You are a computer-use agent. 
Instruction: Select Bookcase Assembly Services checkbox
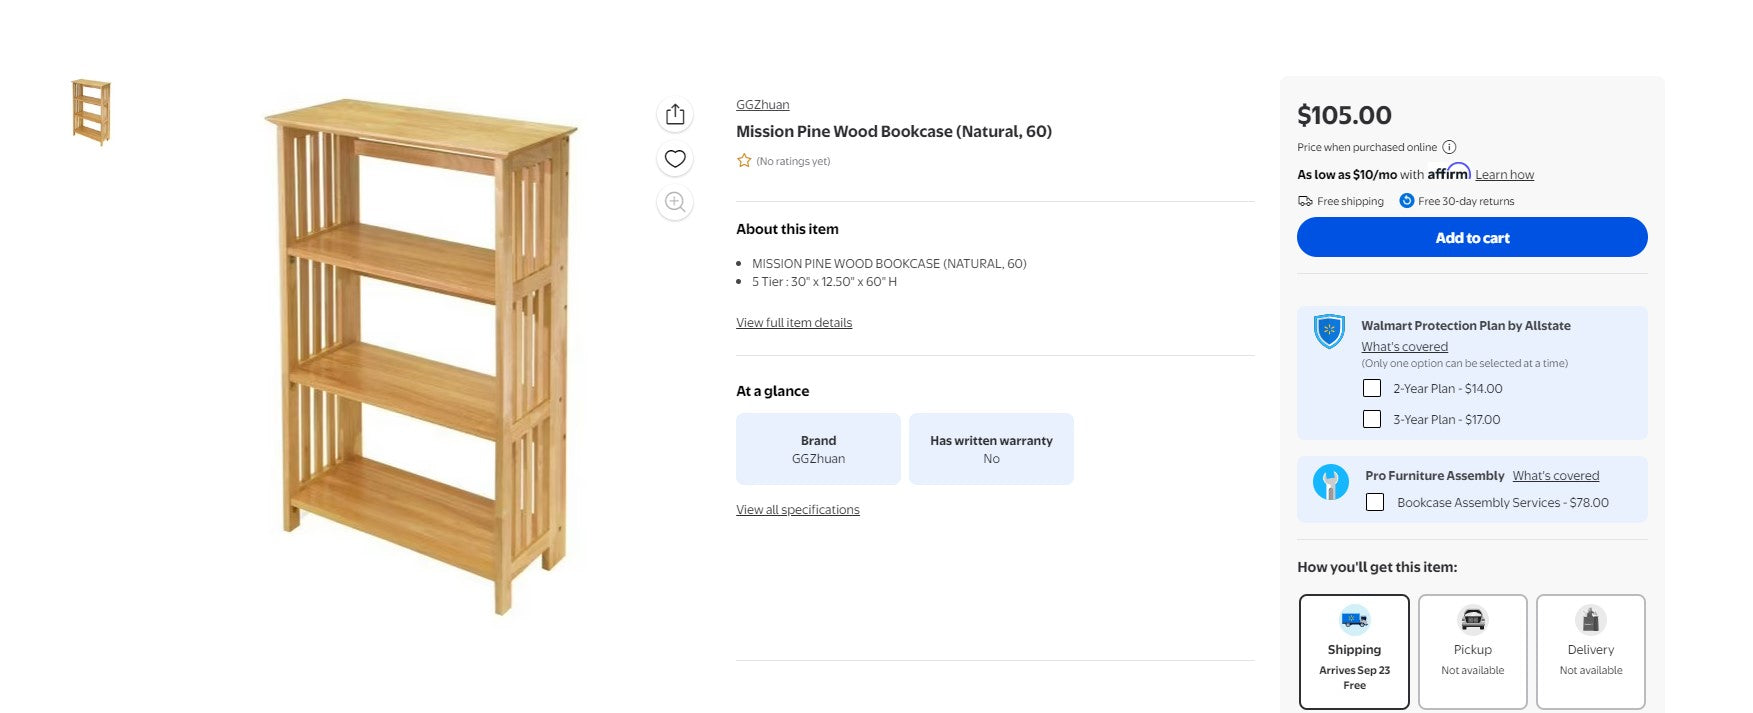(1375, 502)
